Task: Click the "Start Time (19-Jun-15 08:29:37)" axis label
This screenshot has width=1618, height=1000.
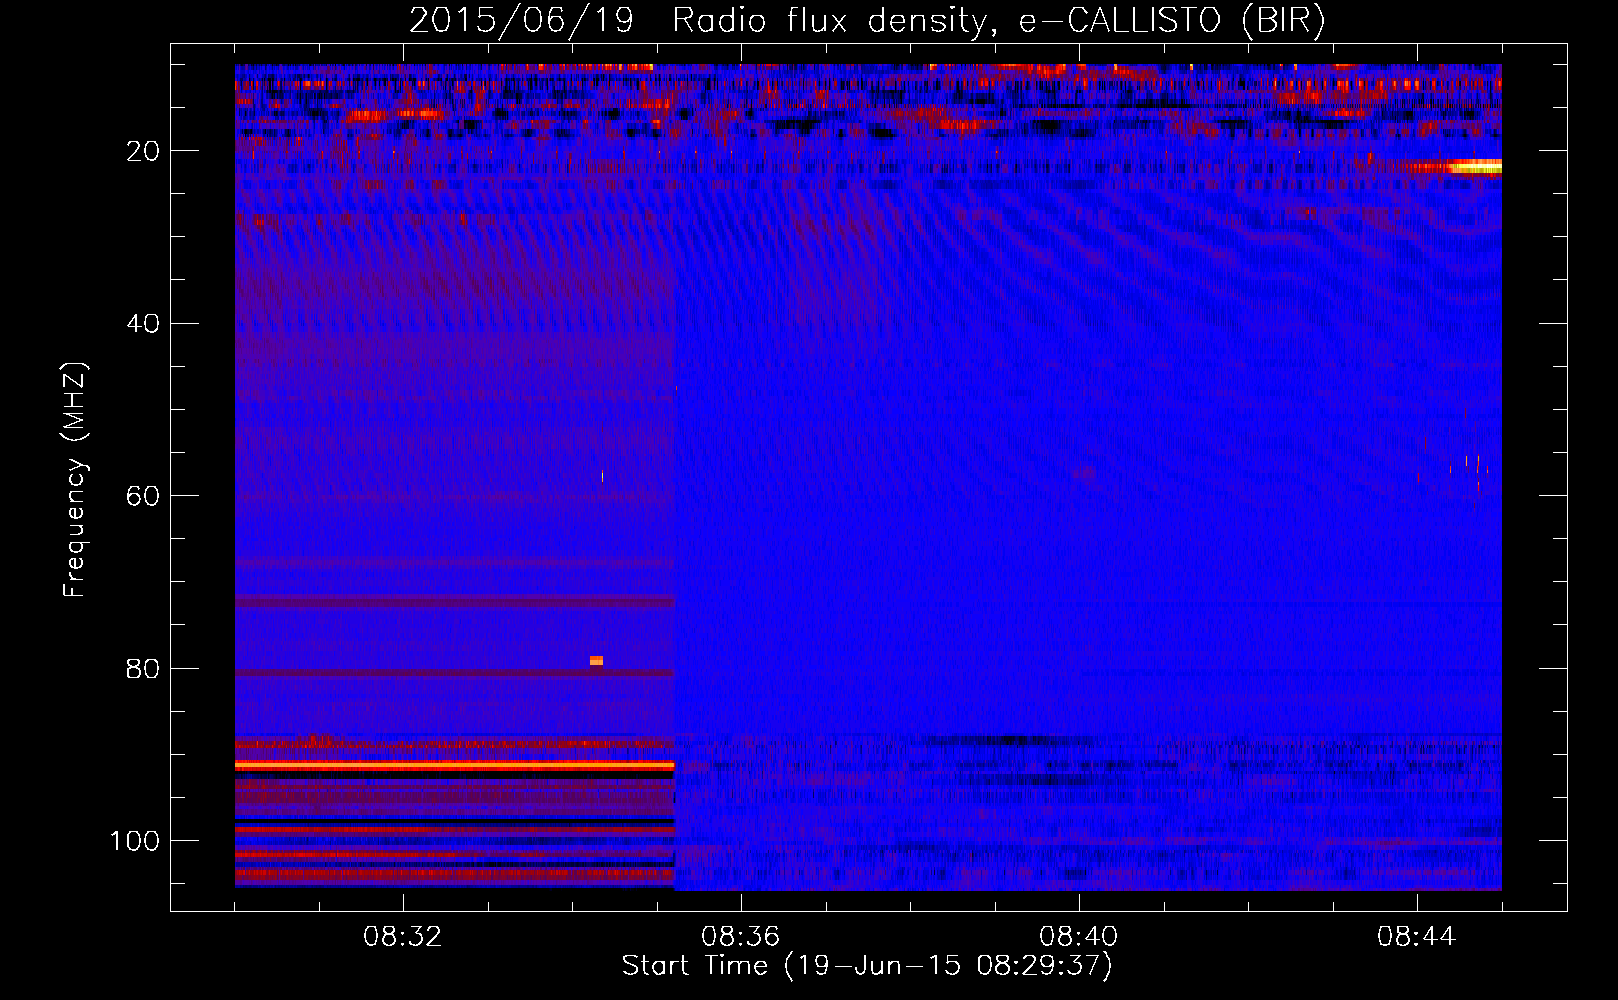Action: click(867, 966)
